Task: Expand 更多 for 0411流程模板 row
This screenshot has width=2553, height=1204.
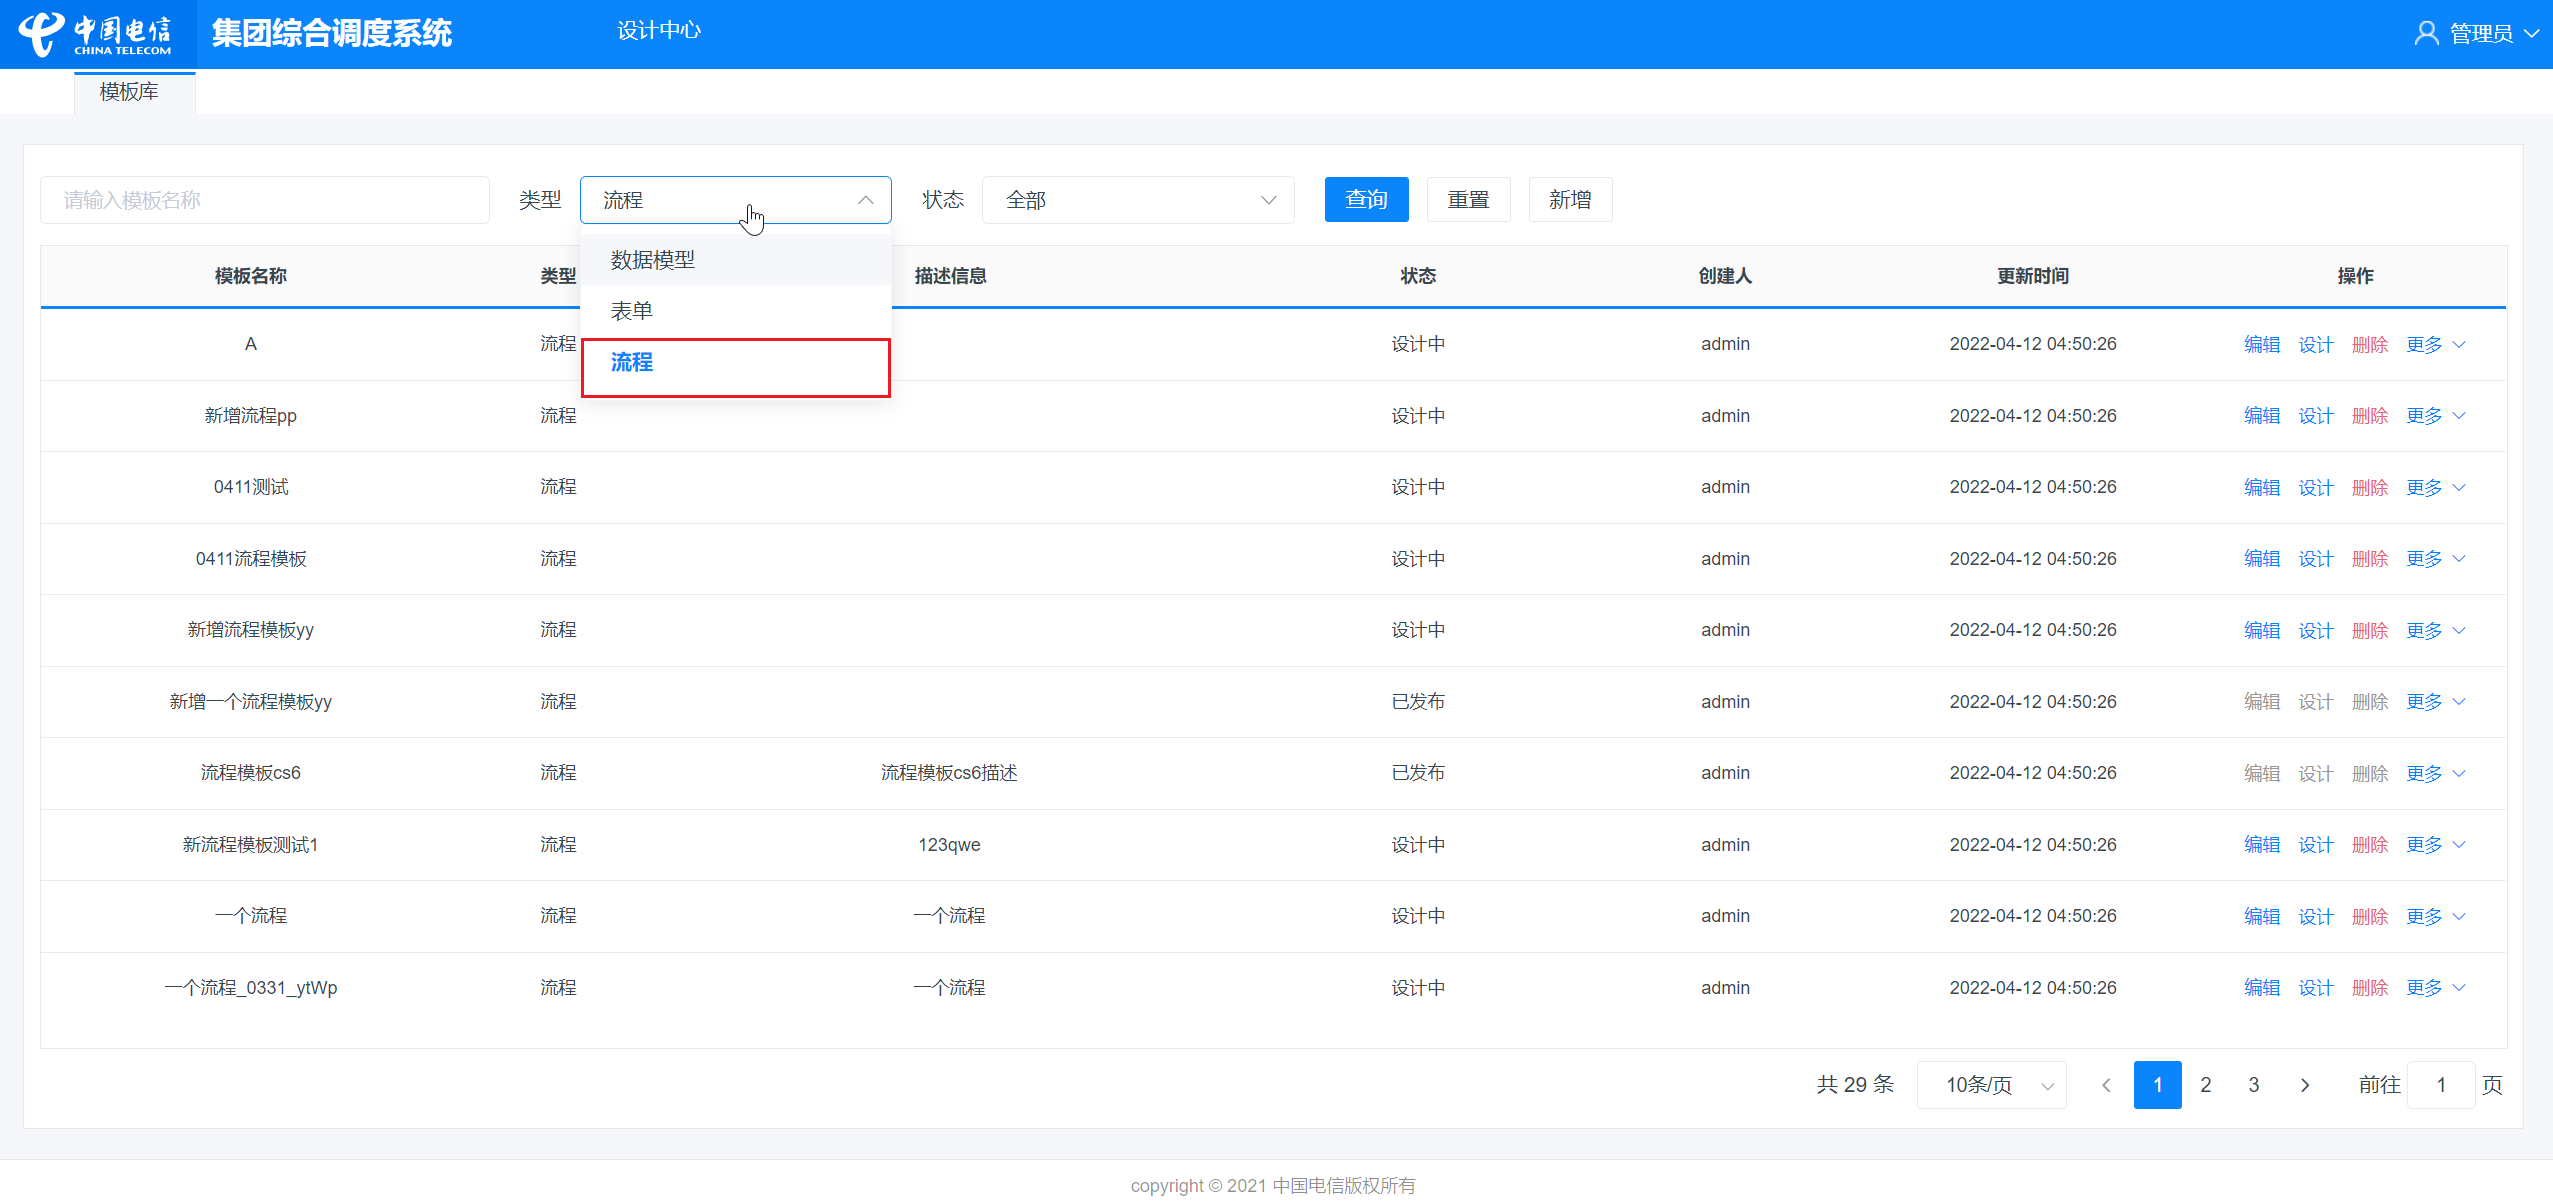Action: point(2435,559)
